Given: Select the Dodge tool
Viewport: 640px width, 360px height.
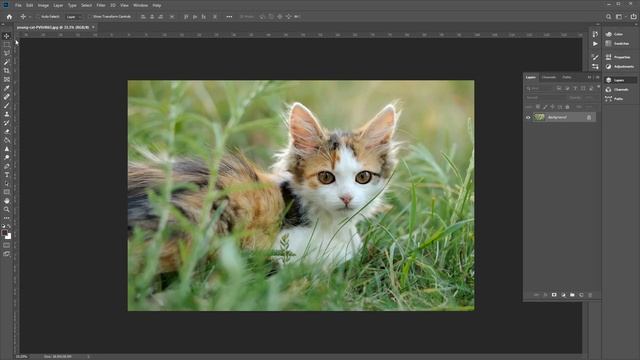Looking at the screenshot, I should [x=7, y=158].
